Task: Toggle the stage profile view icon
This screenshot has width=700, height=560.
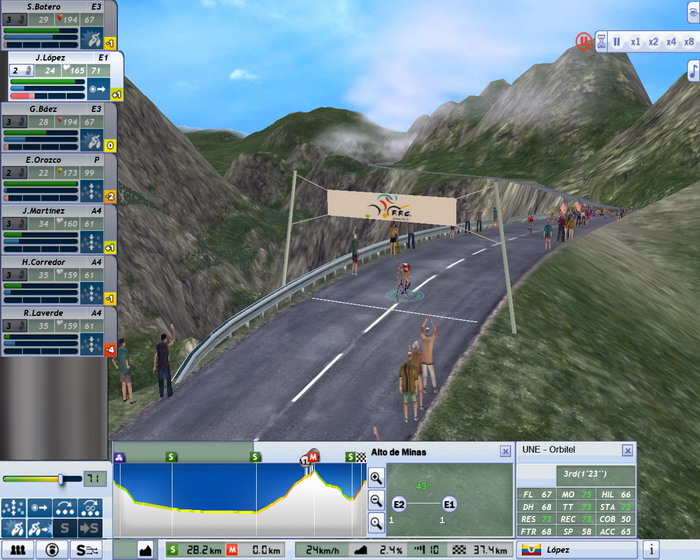Action: (x=145, y=549)
